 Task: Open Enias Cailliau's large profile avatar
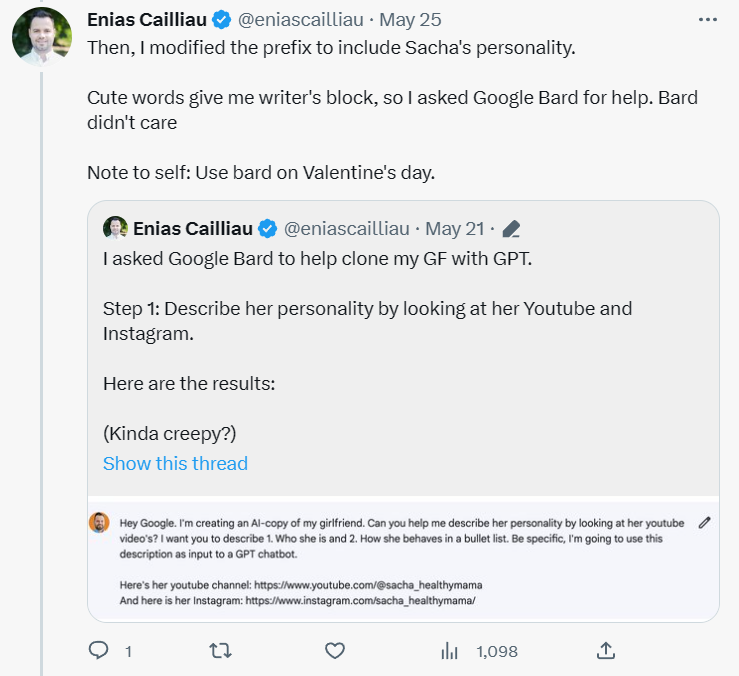pyautogui.click(x=41, y=36)
